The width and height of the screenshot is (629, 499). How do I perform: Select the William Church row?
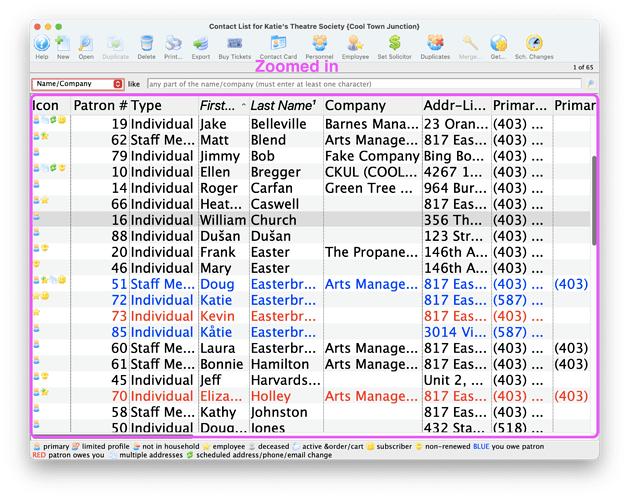point(311,220)
